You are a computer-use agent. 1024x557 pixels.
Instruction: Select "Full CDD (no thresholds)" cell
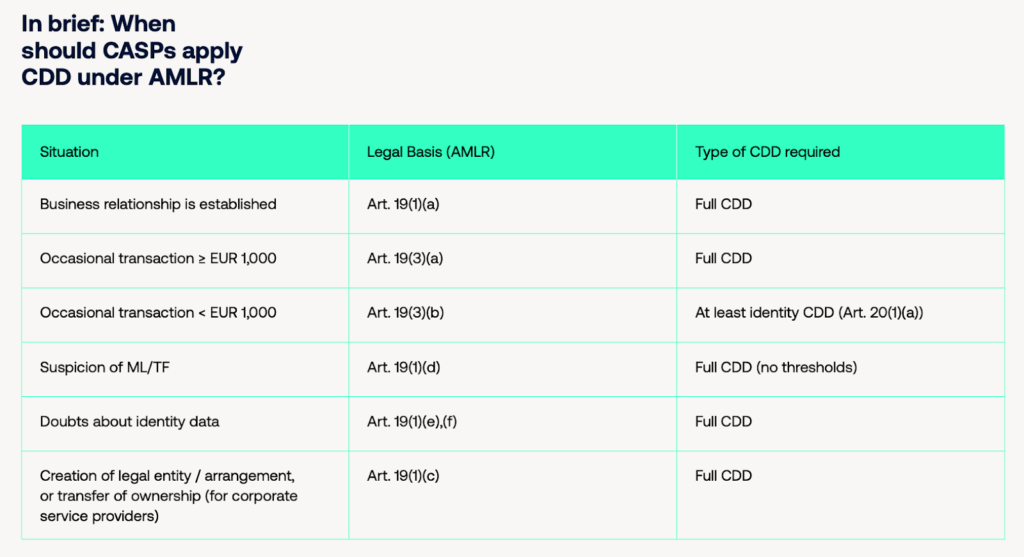(776, 367)
